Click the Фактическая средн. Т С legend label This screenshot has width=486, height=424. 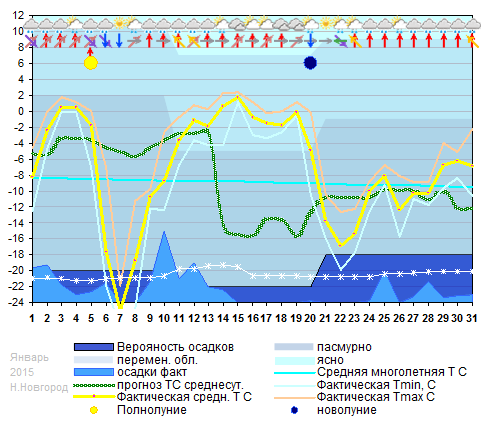(x=184, y=397)
